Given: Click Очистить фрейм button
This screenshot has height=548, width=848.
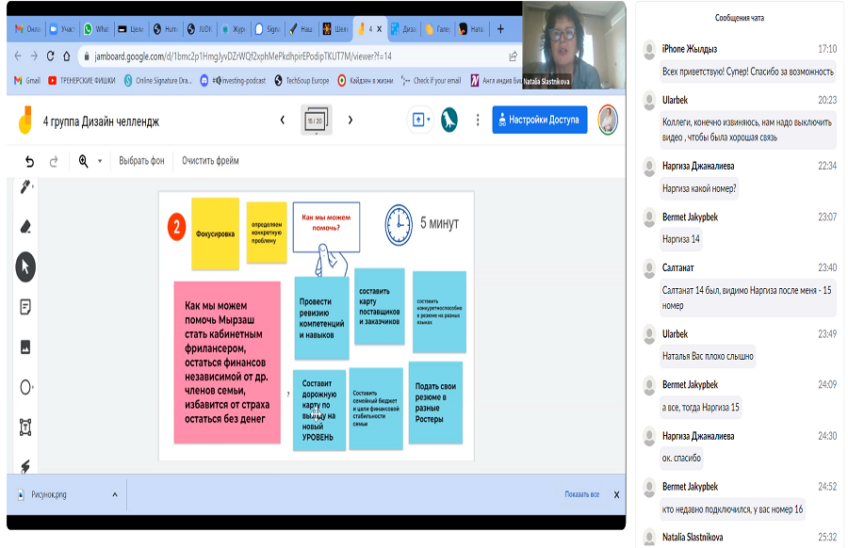Looking at the screenshot, I should [x=210, y=161].
